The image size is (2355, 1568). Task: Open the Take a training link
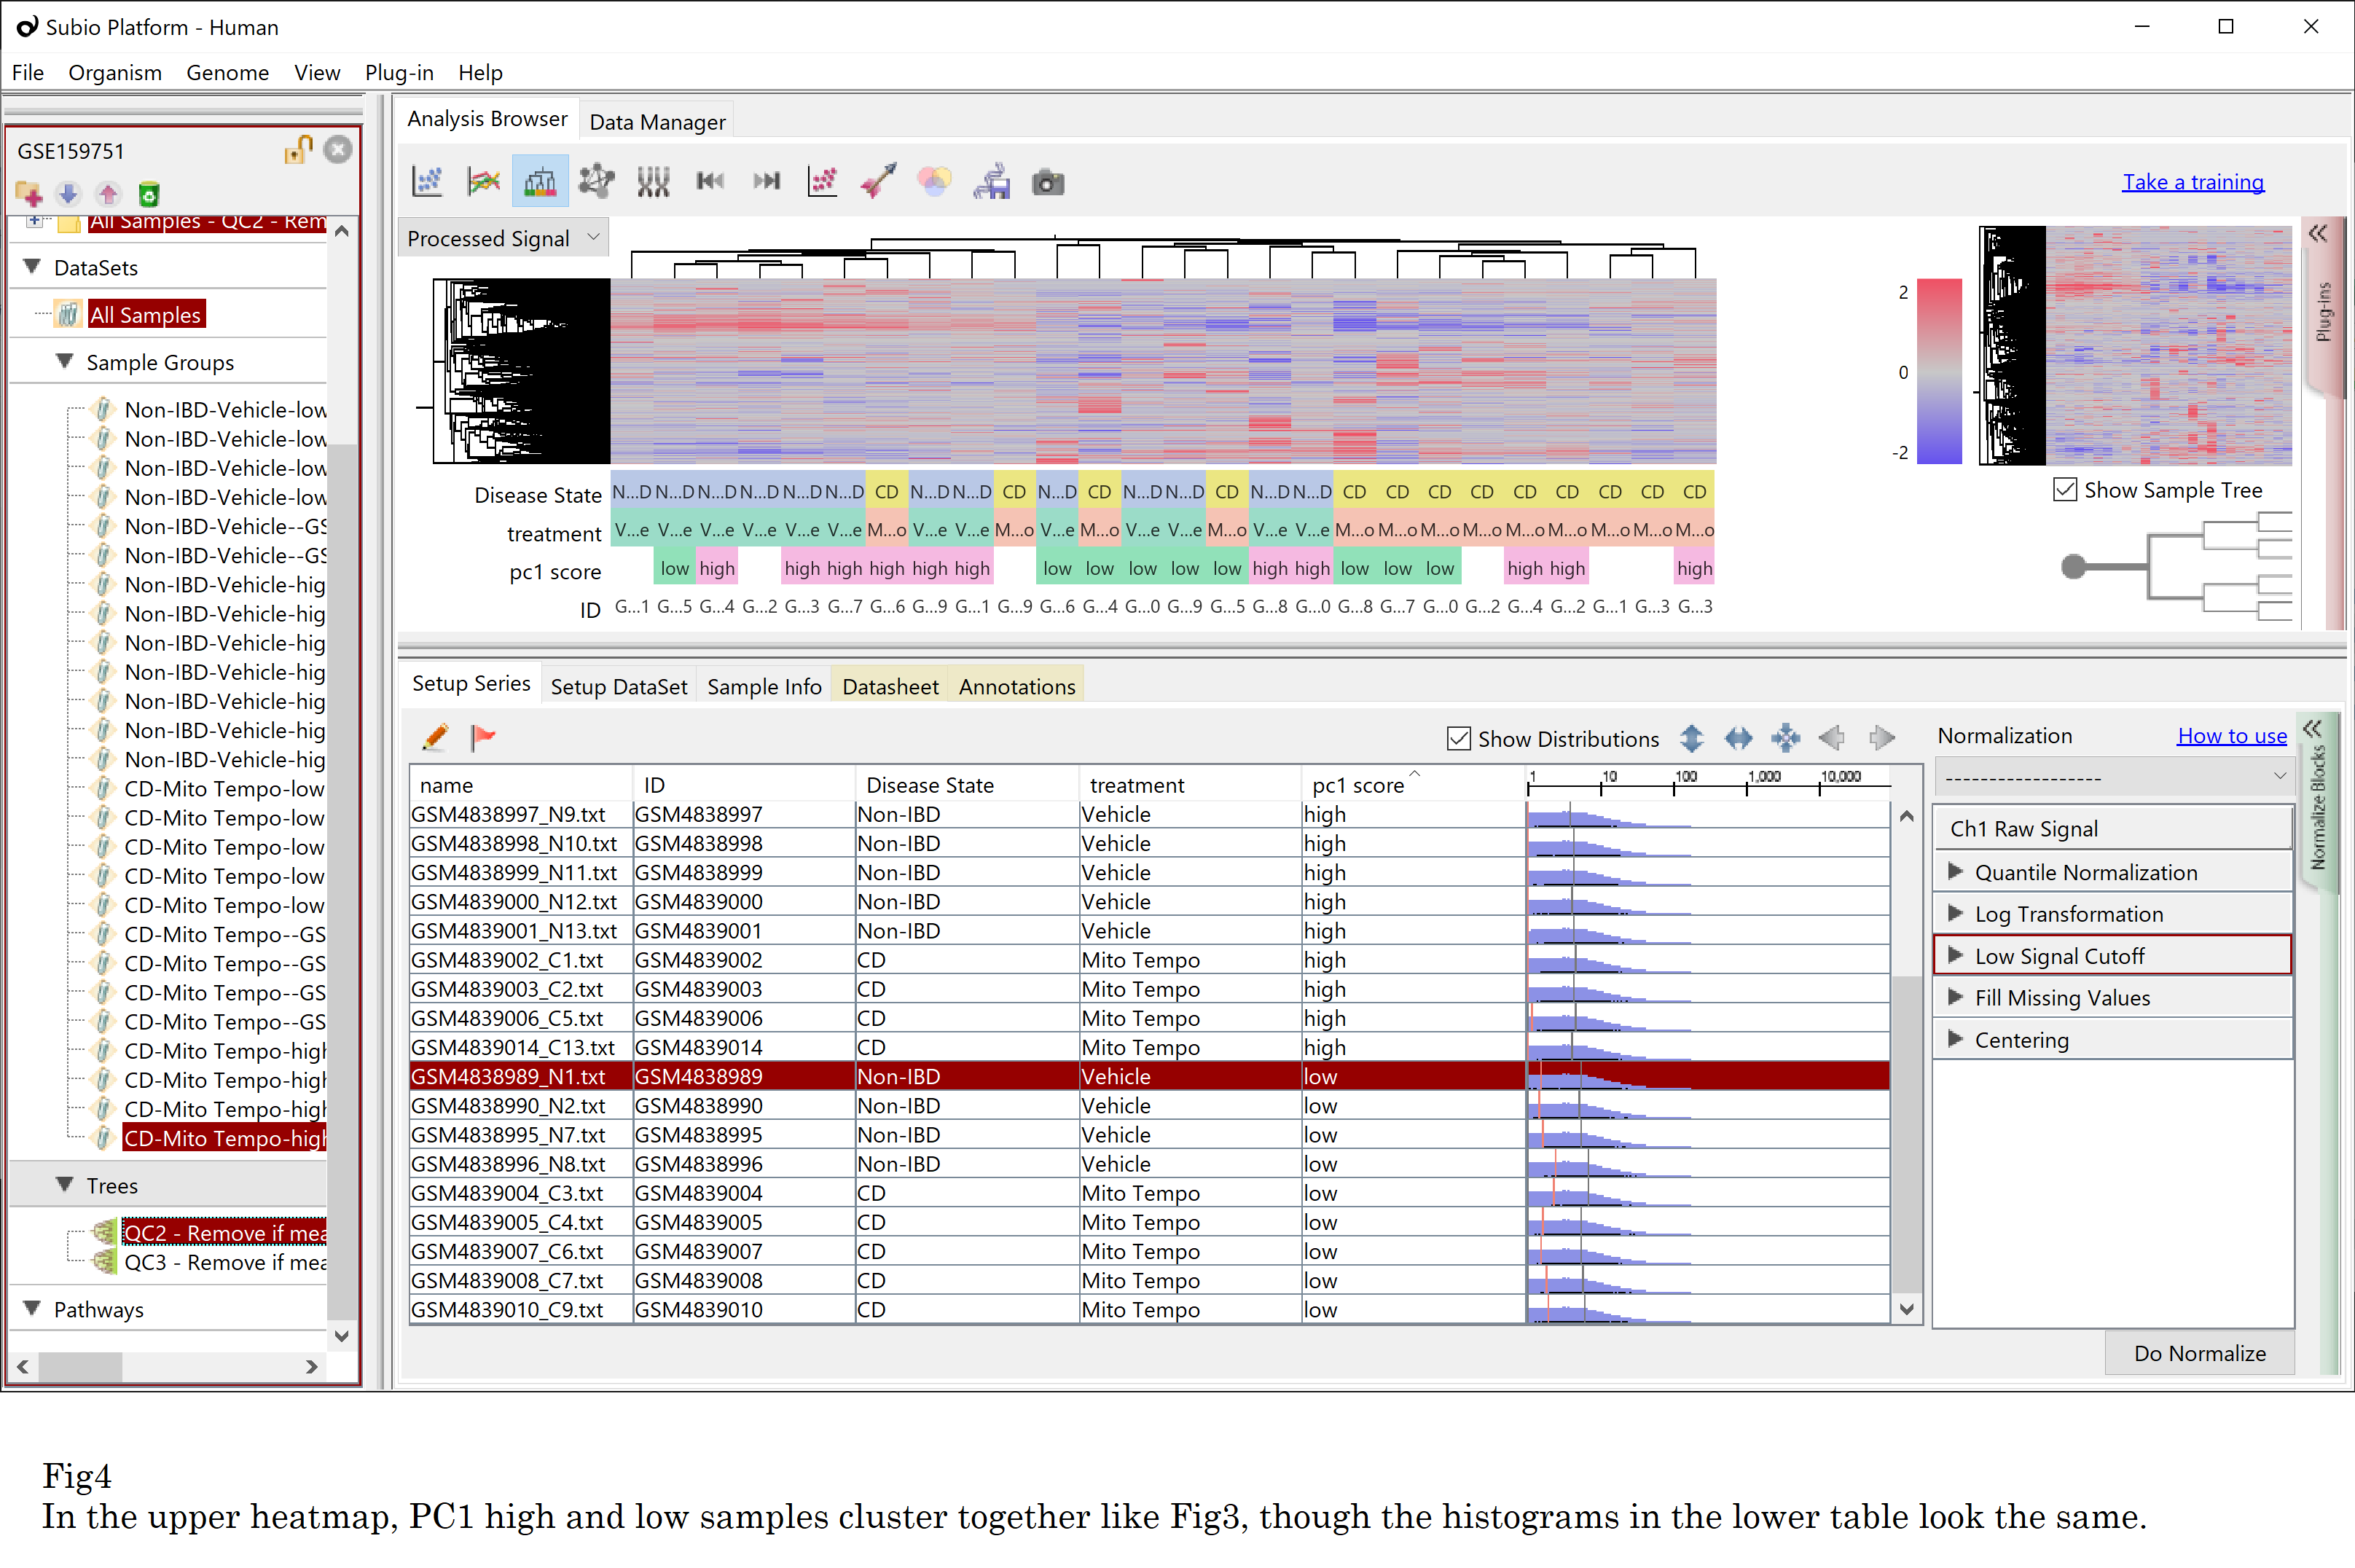(x=2193, y=182)
